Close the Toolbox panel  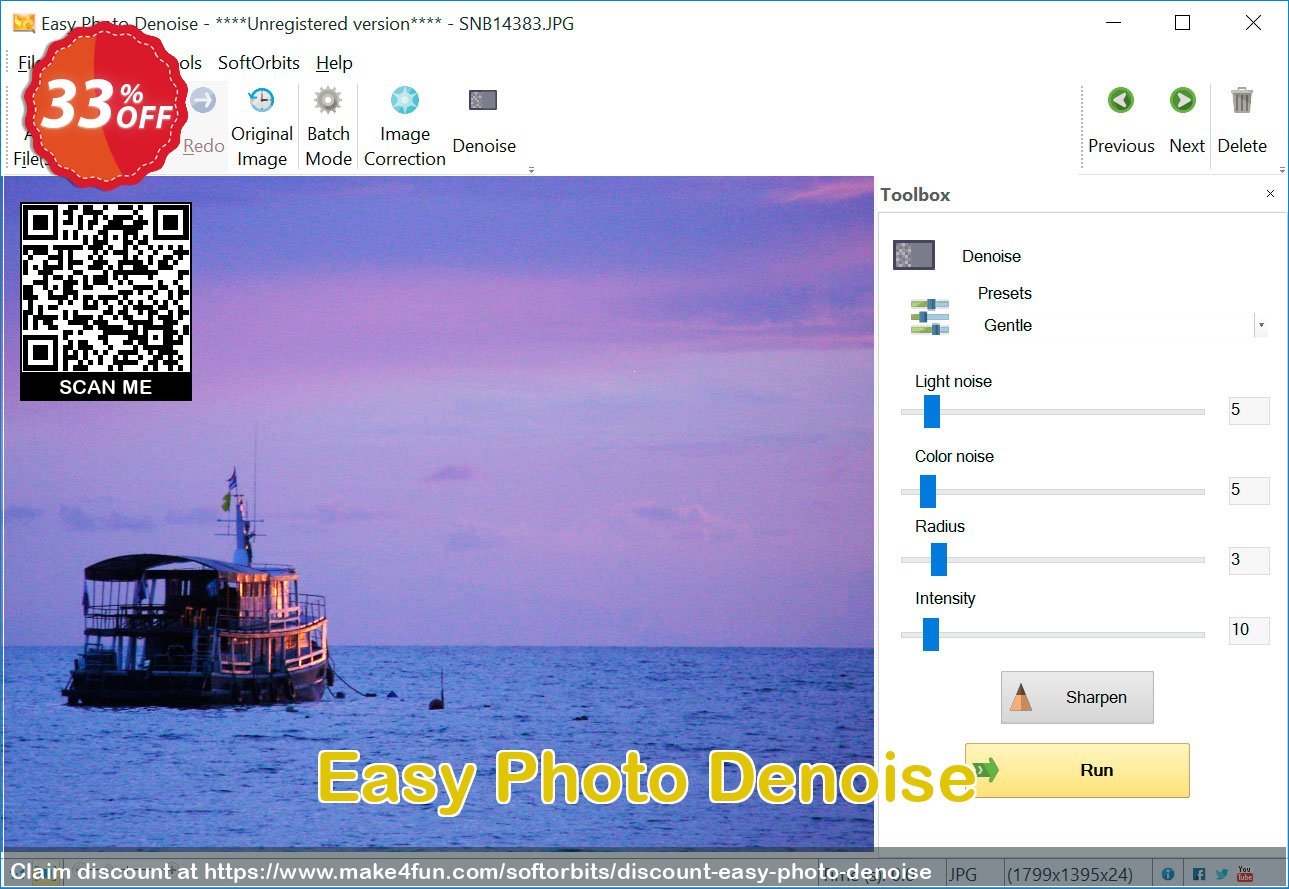1270,194
